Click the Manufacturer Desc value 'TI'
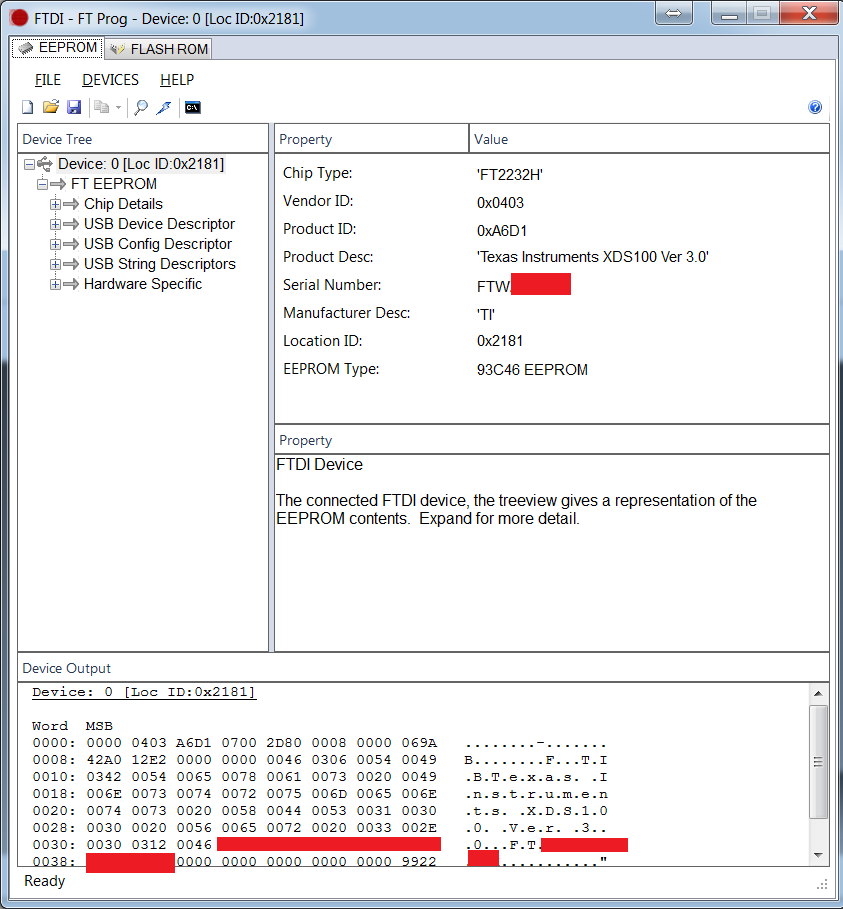 pyautogui.click(x=486, y=315)
